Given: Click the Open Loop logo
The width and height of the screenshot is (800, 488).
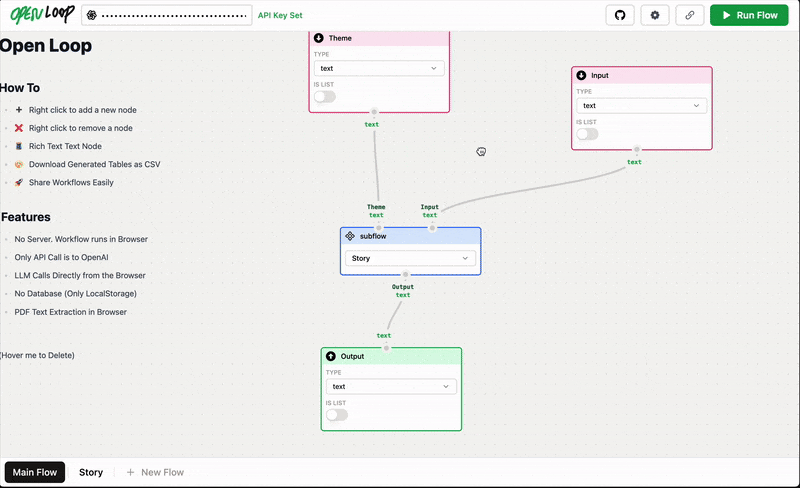Looking at the screenshot, I should [42, 14].
